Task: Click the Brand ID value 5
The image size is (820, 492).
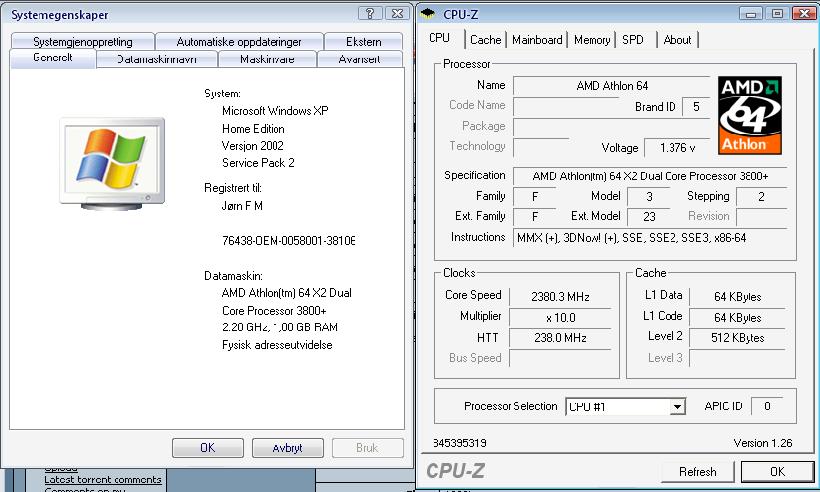Action: [696, 107]
